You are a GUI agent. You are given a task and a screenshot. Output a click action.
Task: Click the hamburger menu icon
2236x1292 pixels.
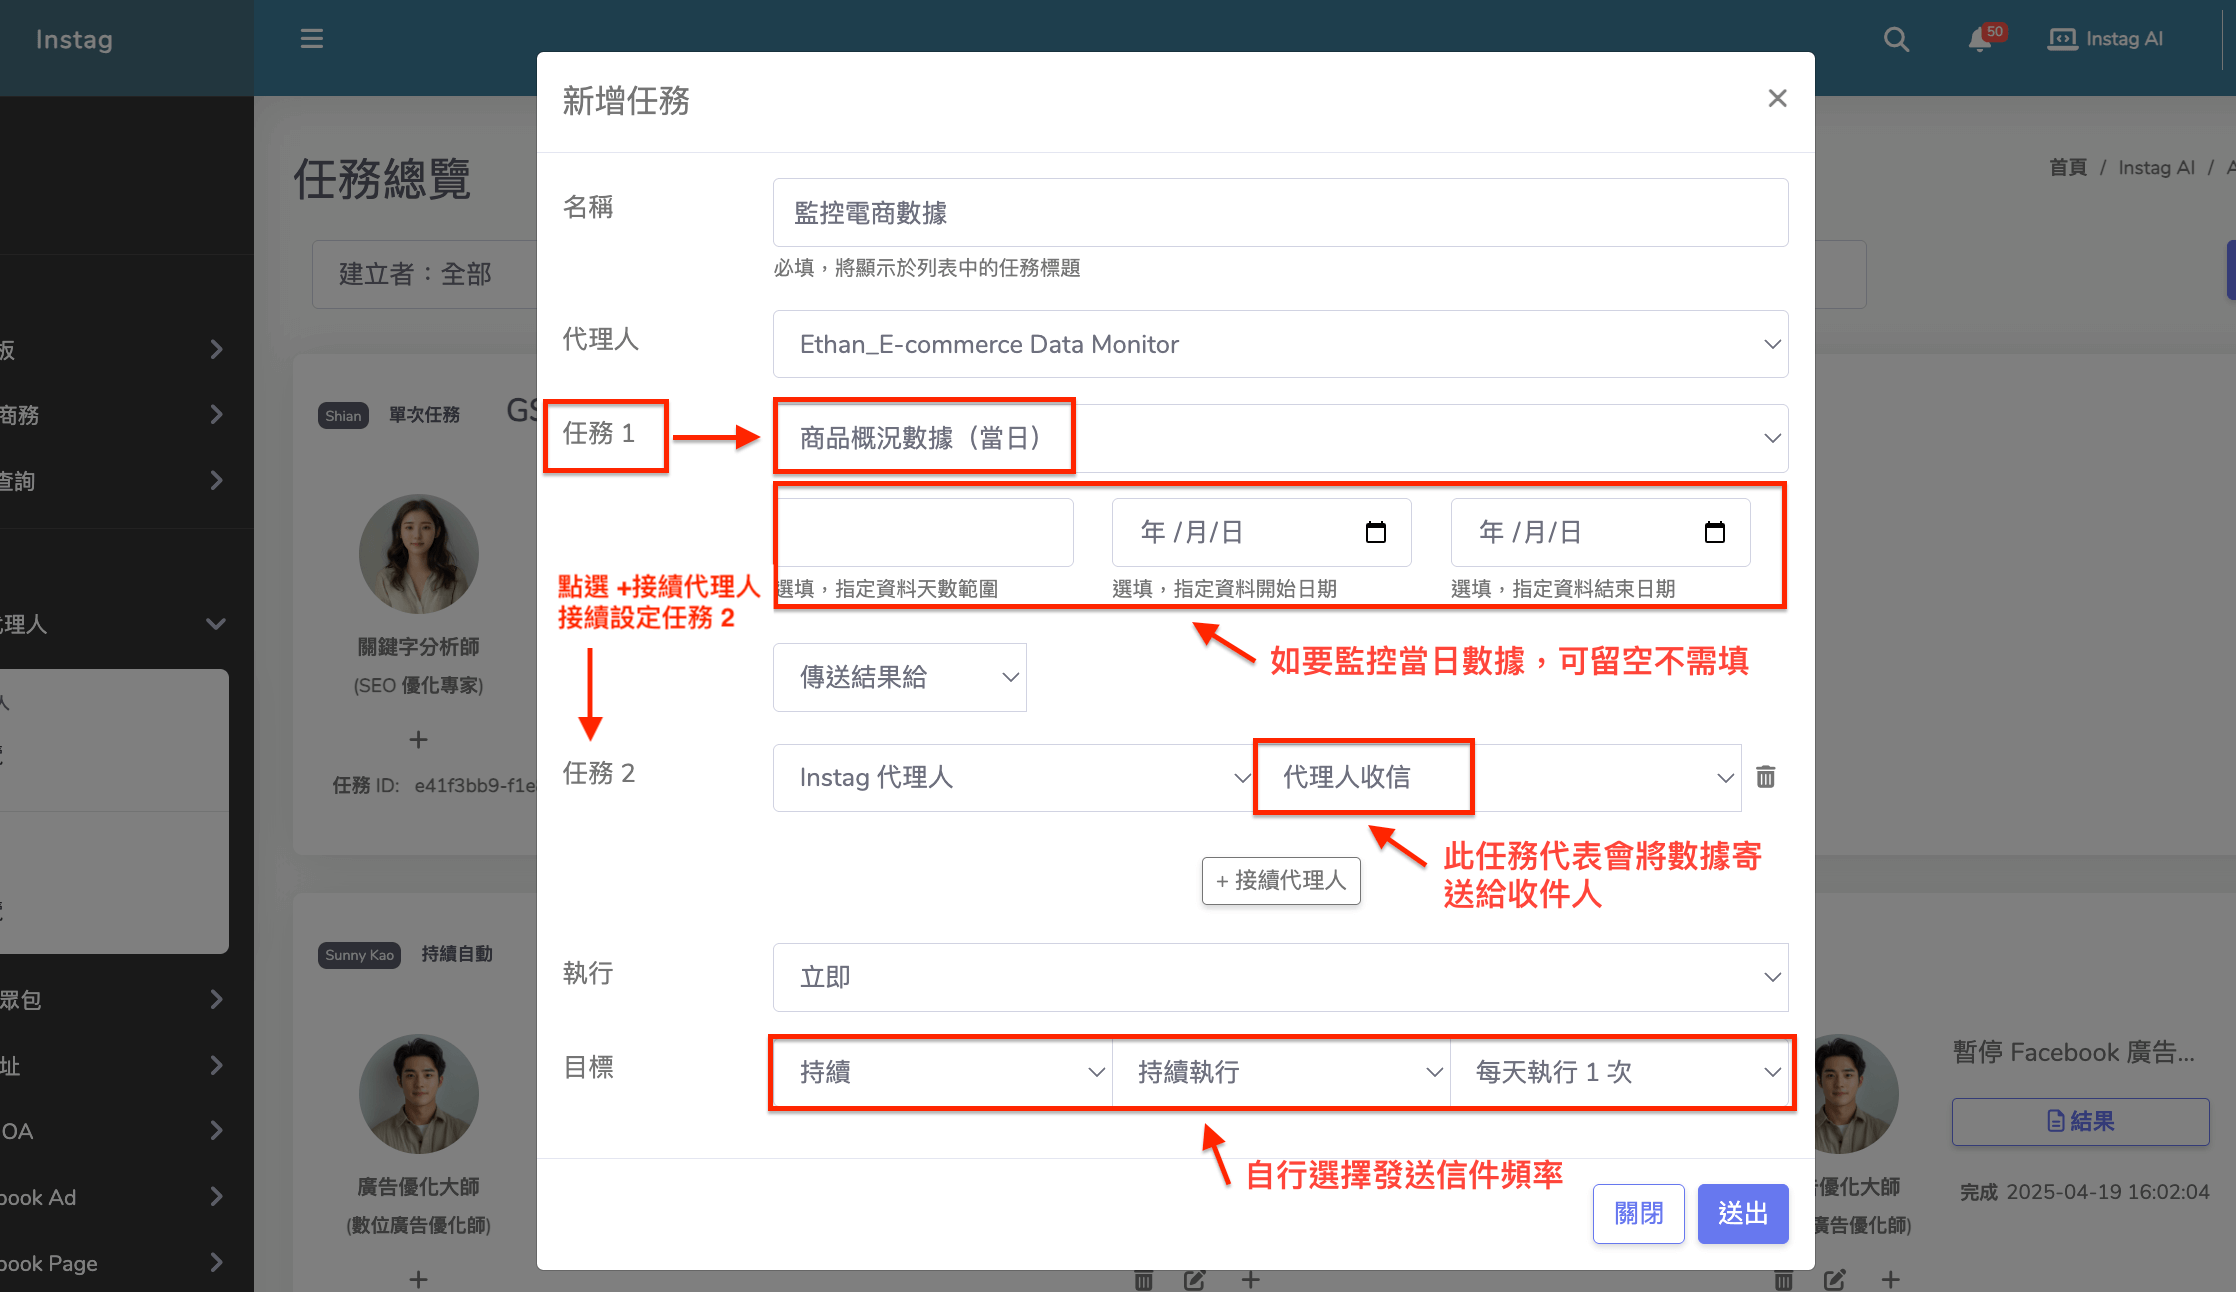(311, 39)
